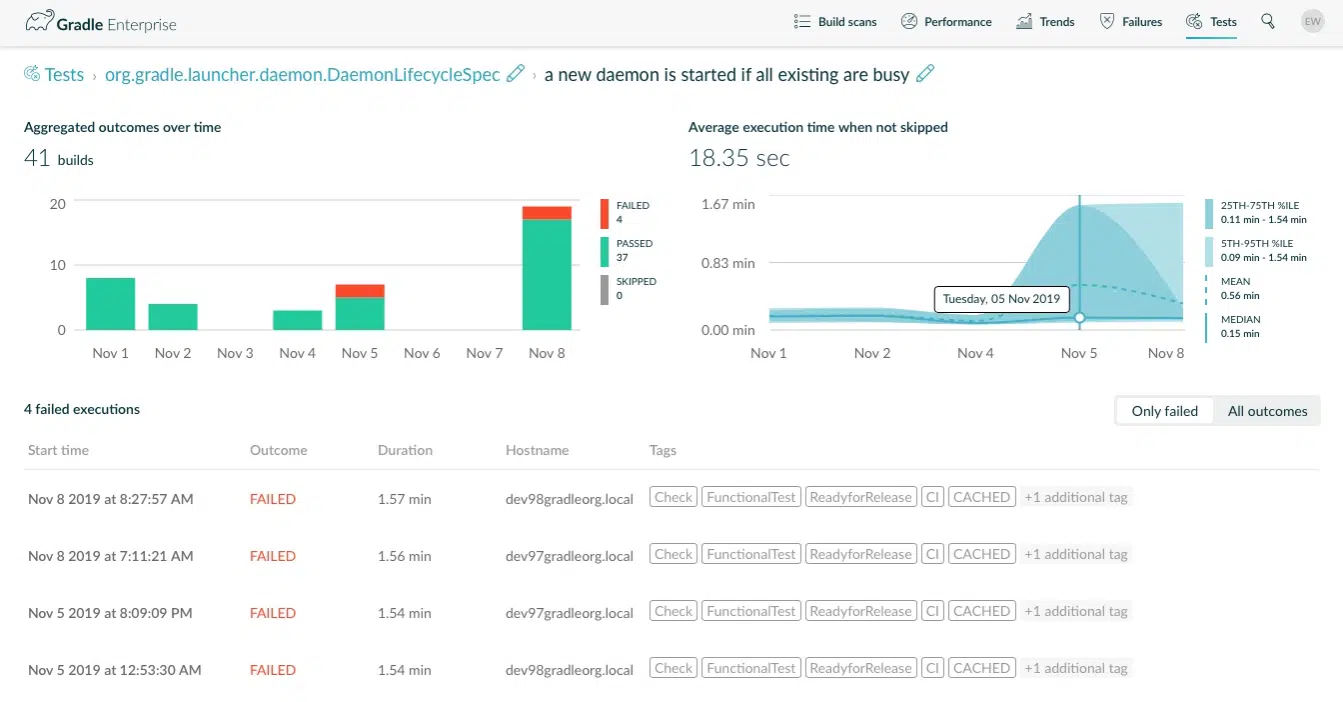Image resolution: width=1343 pixels, height=702 pixels.
Task: Open the Tests breadcrumb link
Action: pyautogui.click(x=63, y=73)
